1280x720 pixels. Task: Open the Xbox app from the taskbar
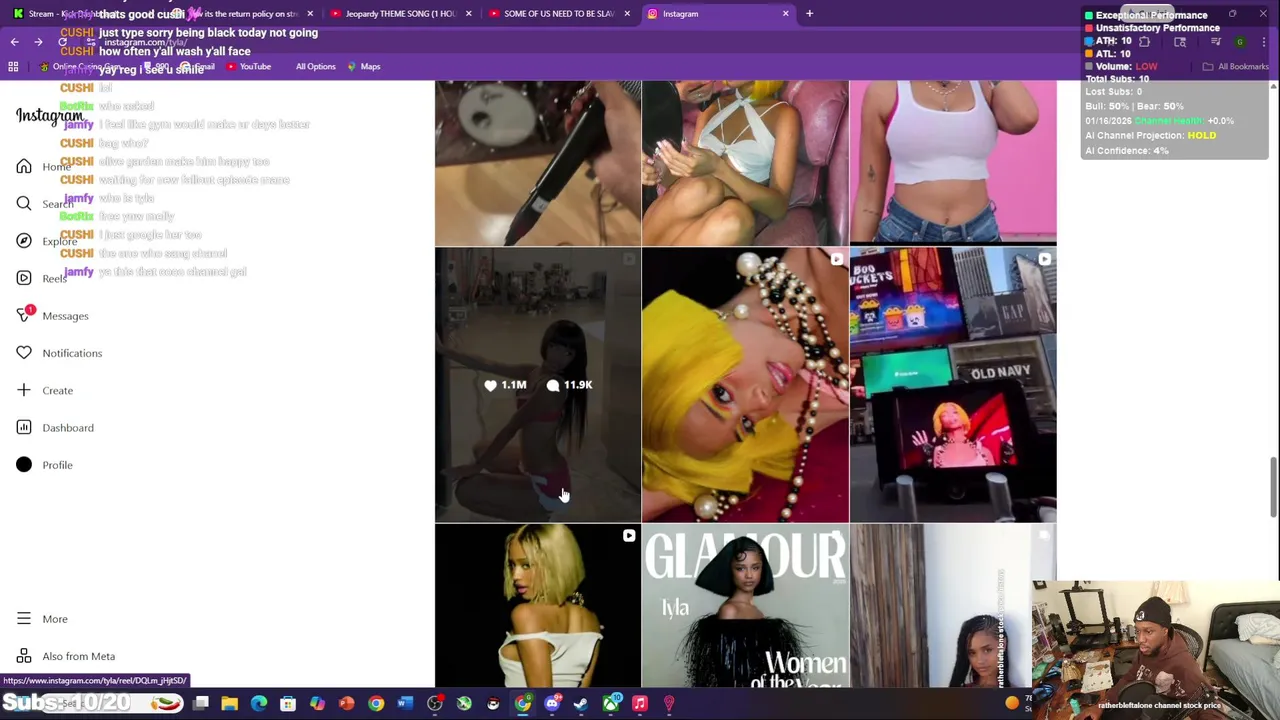pyautogui.click(x=610, y=704)
